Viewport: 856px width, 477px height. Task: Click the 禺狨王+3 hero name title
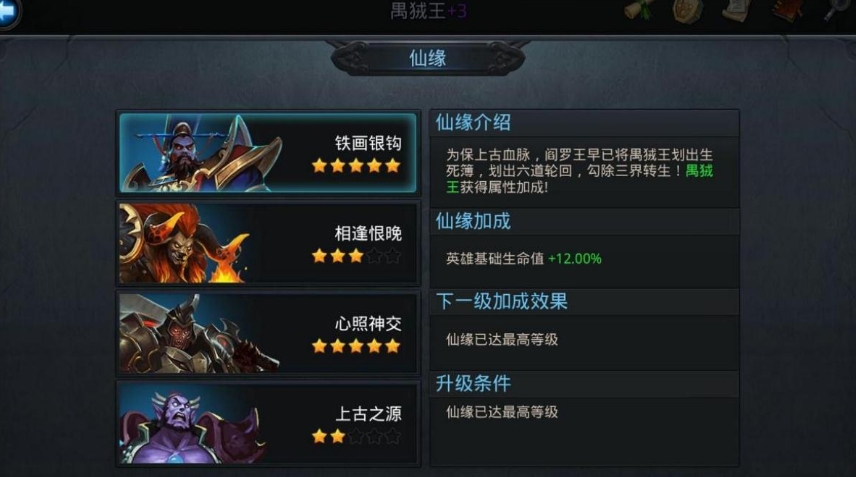click(x=429, y=10)
